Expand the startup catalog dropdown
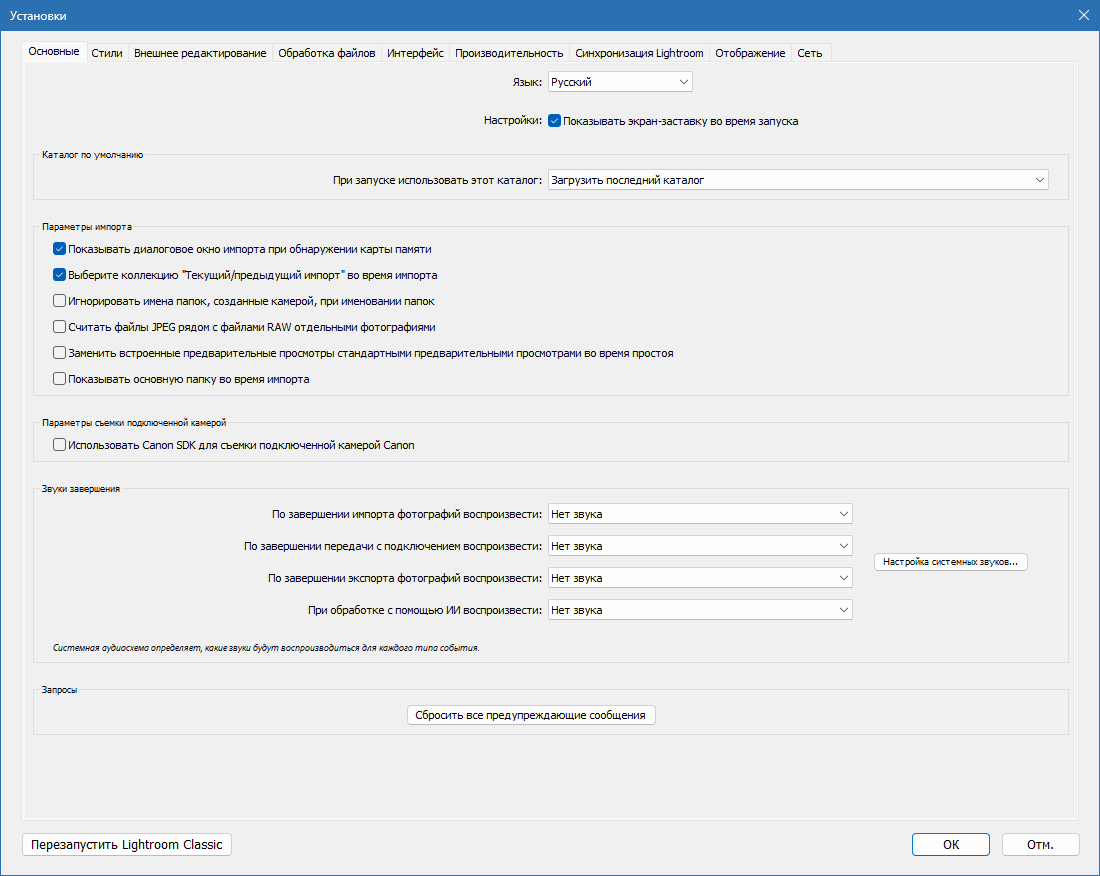 pos(798,180)
